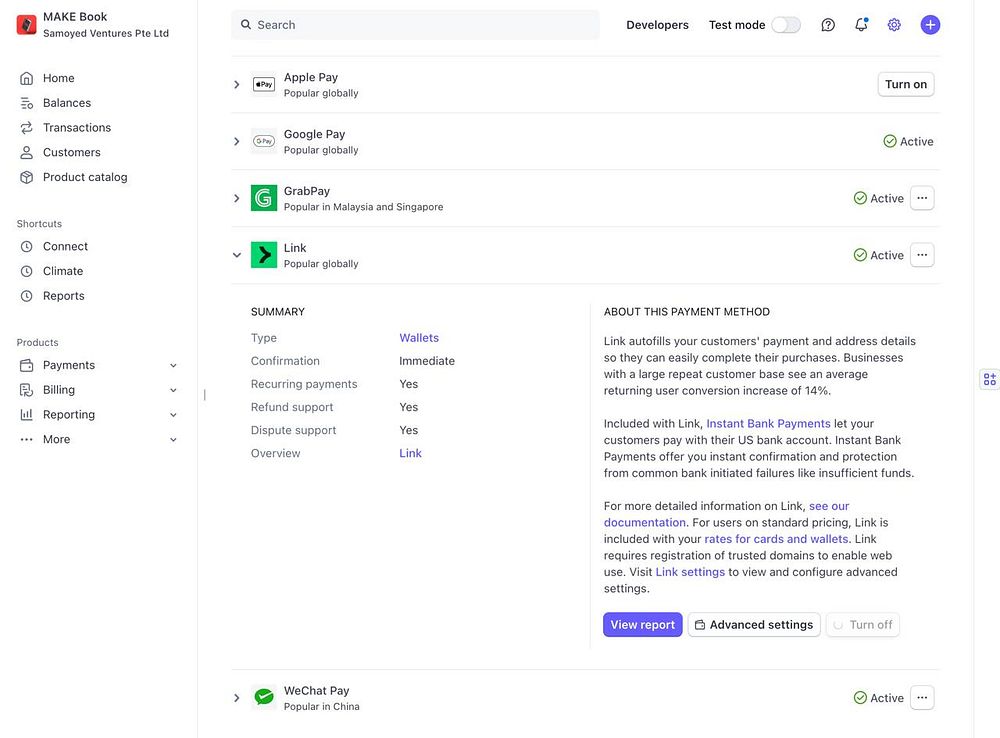1000x738 pixels.
Task: Toggle Test mode switch
Action: (786, 25)
